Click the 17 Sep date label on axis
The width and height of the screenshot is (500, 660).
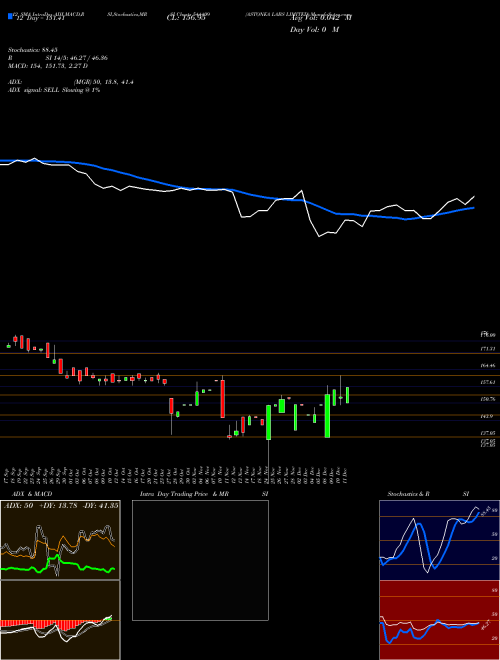coord(7,475)
